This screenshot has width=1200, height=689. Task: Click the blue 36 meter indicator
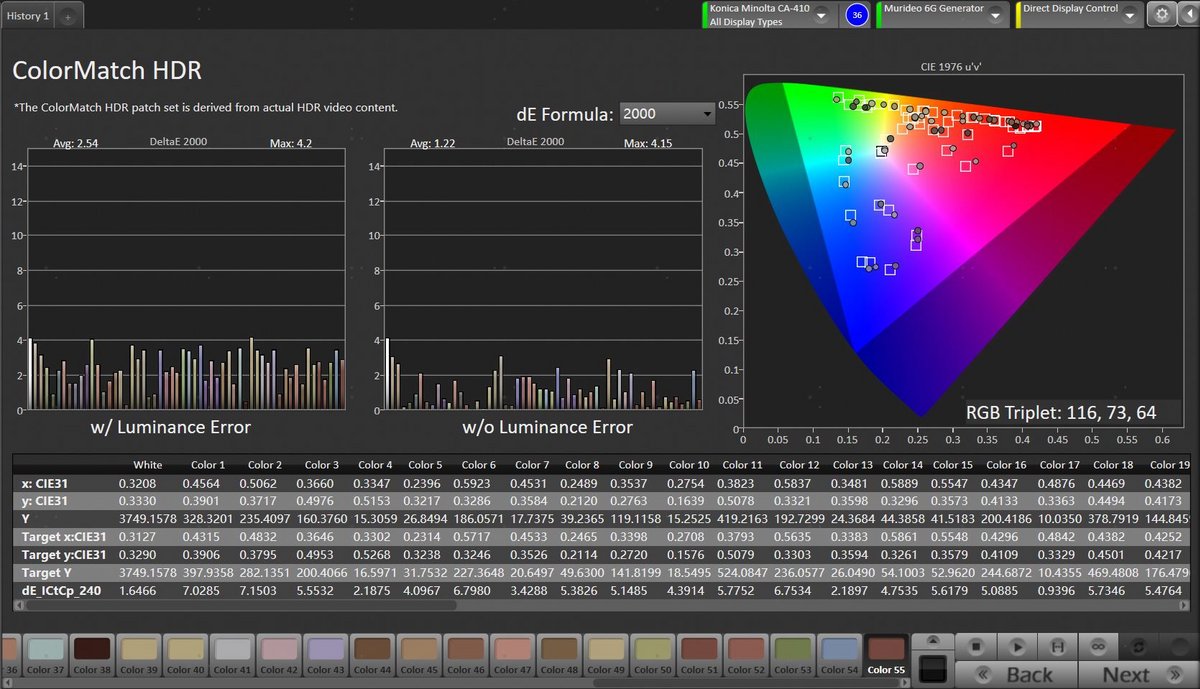click(856, 15)
